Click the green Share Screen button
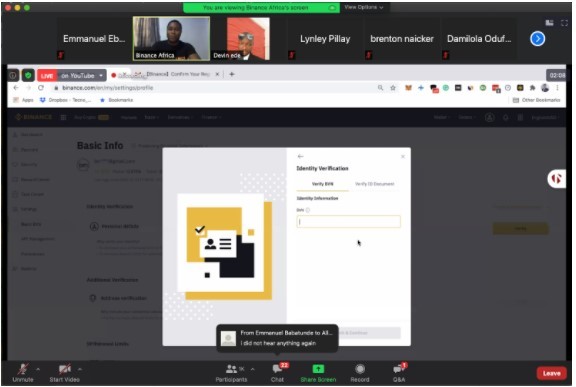Image resolution: width=576 pixels, height=387 pixels. click(x=318, y=373)
